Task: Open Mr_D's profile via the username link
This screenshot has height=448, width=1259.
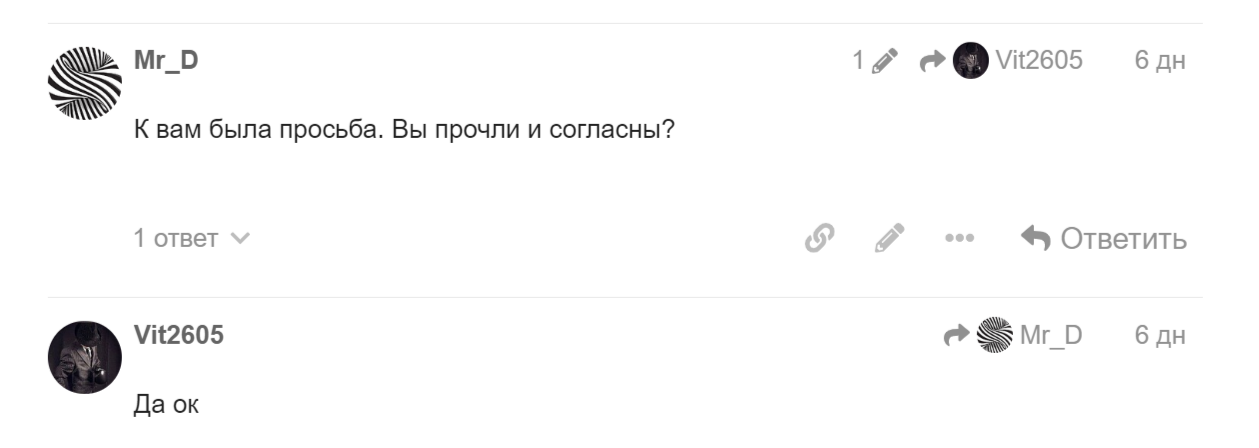Action: pyautogui.click(x=166, y=62)
